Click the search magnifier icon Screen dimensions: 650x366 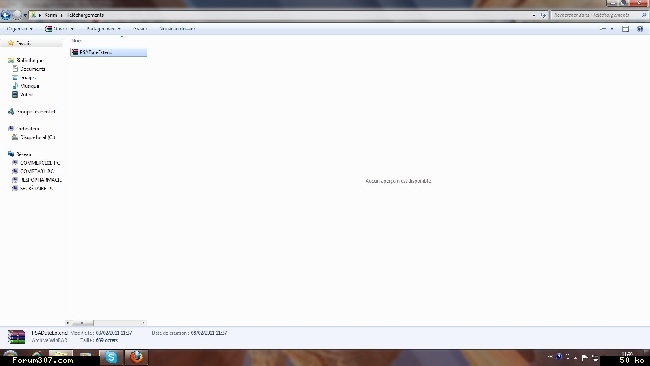tap(644, 15)
